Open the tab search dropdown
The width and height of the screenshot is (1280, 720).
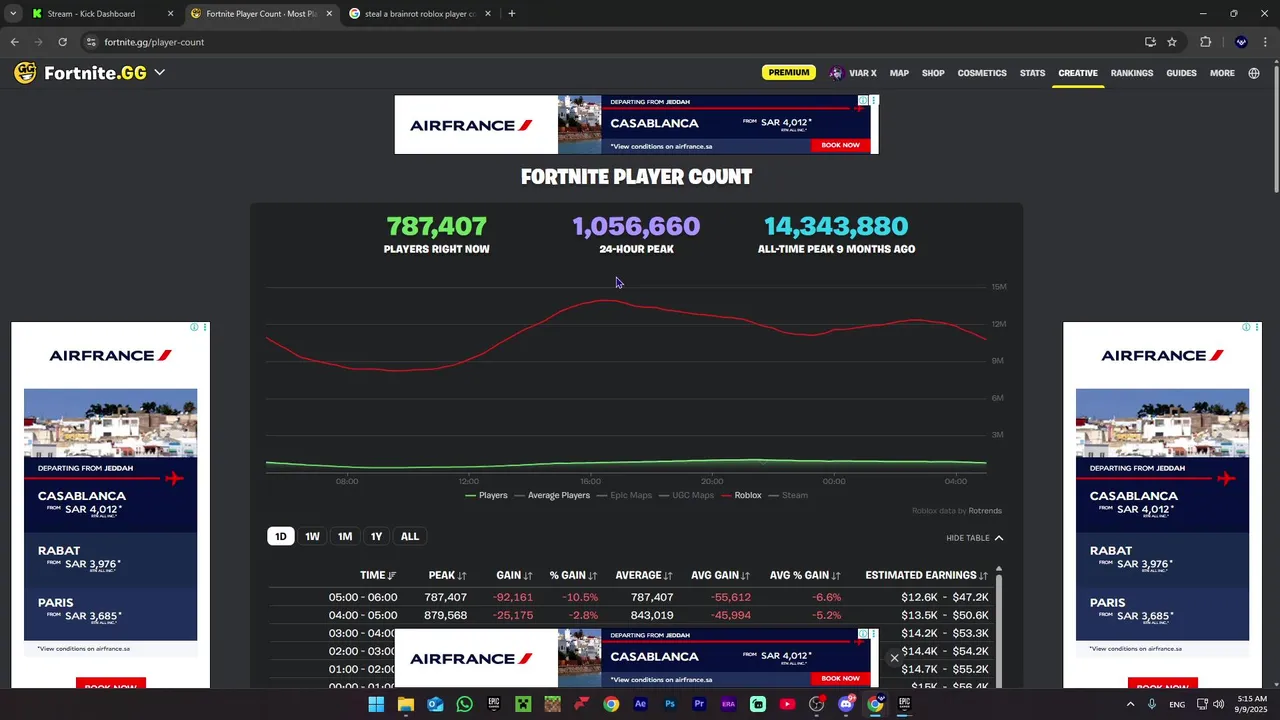[x=12, y=14]
